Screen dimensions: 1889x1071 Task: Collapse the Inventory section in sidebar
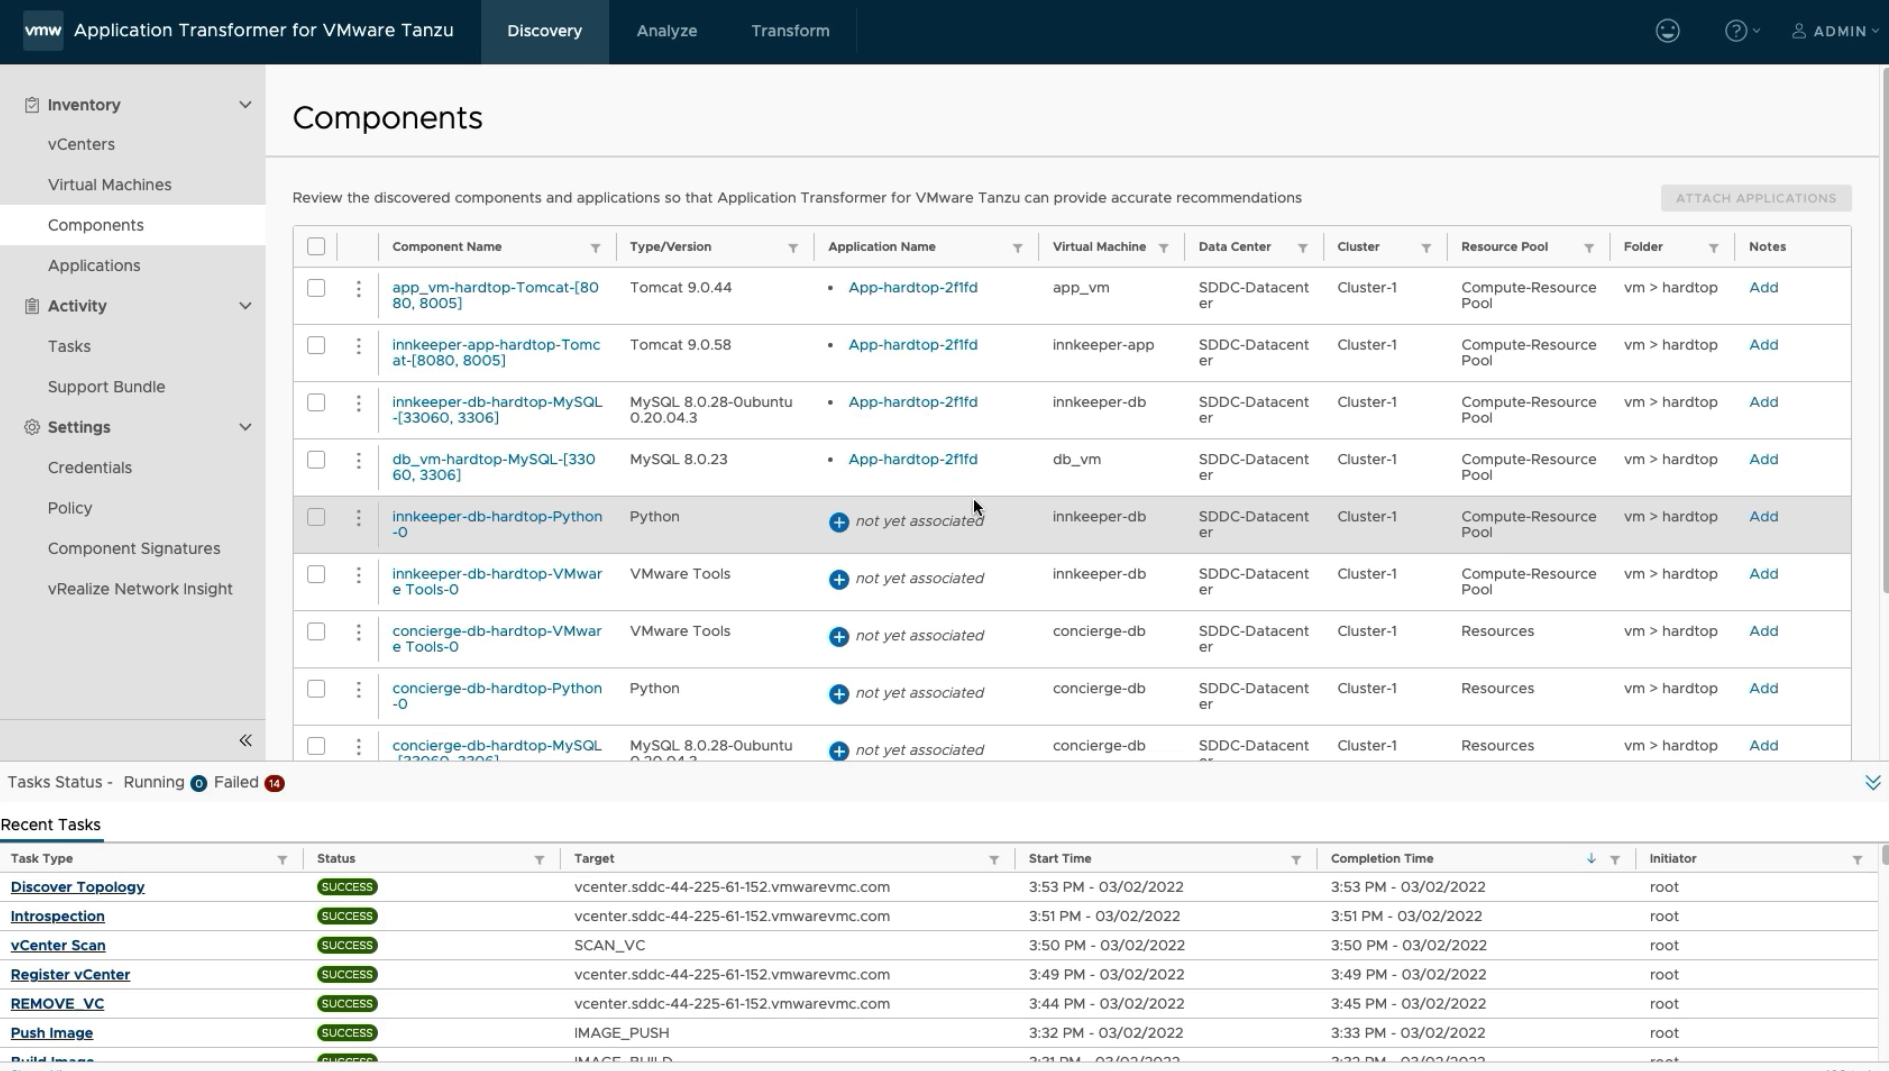(245, 105)
